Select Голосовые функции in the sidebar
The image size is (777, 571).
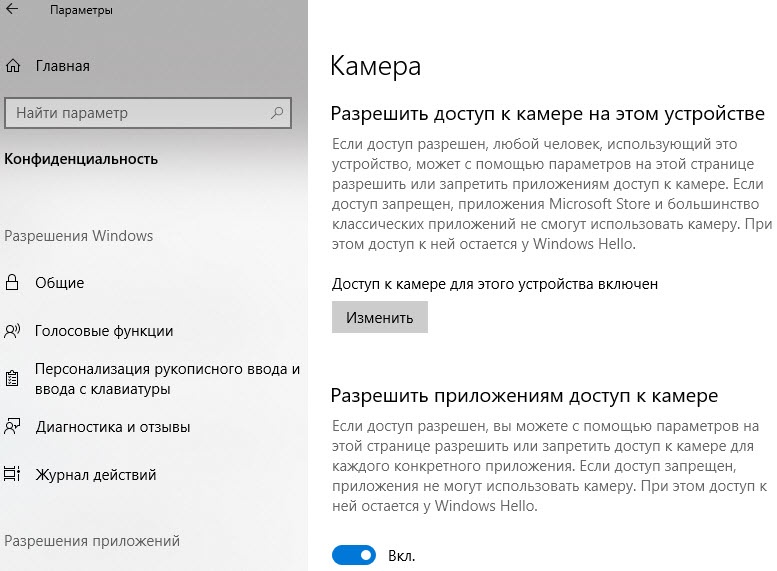[x=103, y=331]
